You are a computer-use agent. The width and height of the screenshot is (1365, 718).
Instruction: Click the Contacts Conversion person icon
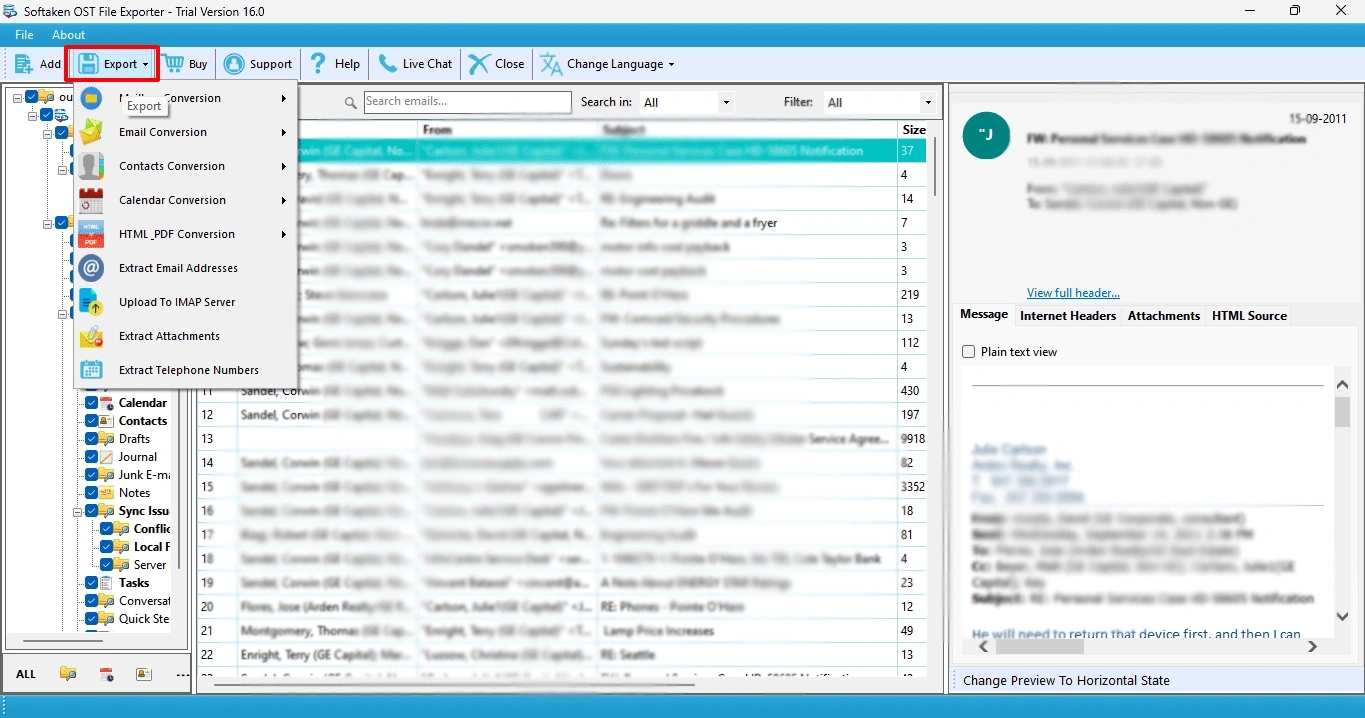(91, 166)
